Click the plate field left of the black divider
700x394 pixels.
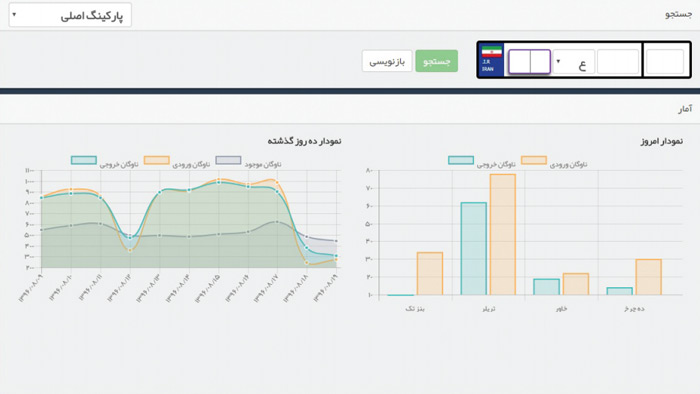[x=618, y=62]
